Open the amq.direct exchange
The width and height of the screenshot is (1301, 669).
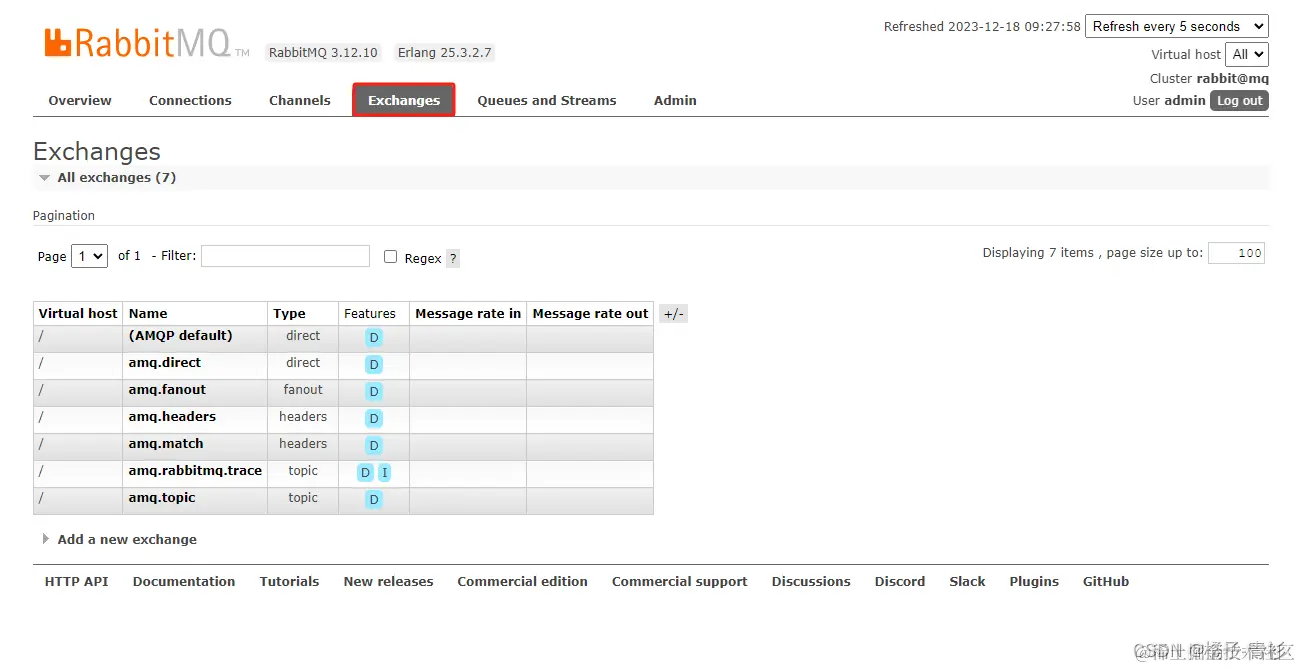point(165,363)
